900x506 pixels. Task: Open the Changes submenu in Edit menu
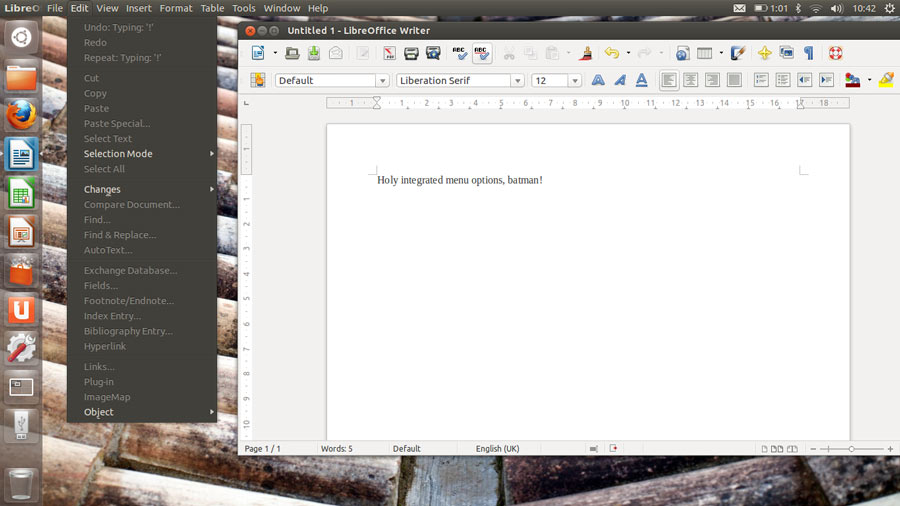point(102,189)
